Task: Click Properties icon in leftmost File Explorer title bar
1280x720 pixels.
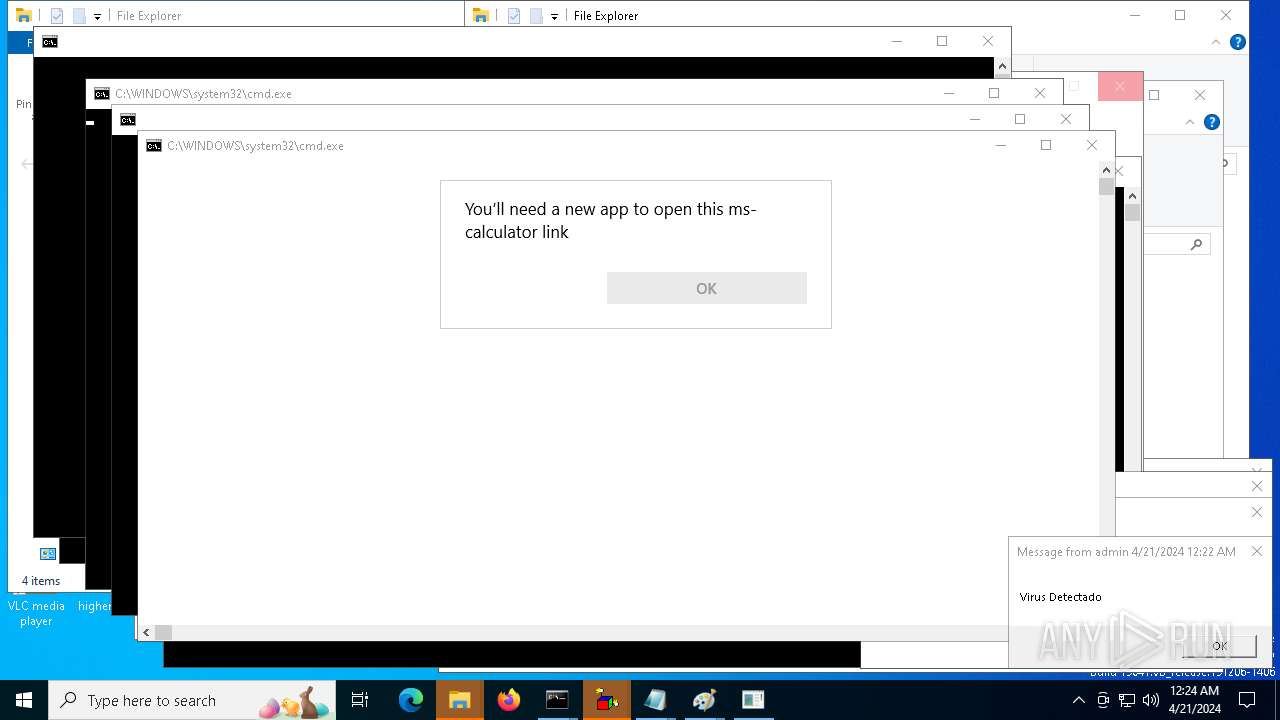Action: (57, 16)
